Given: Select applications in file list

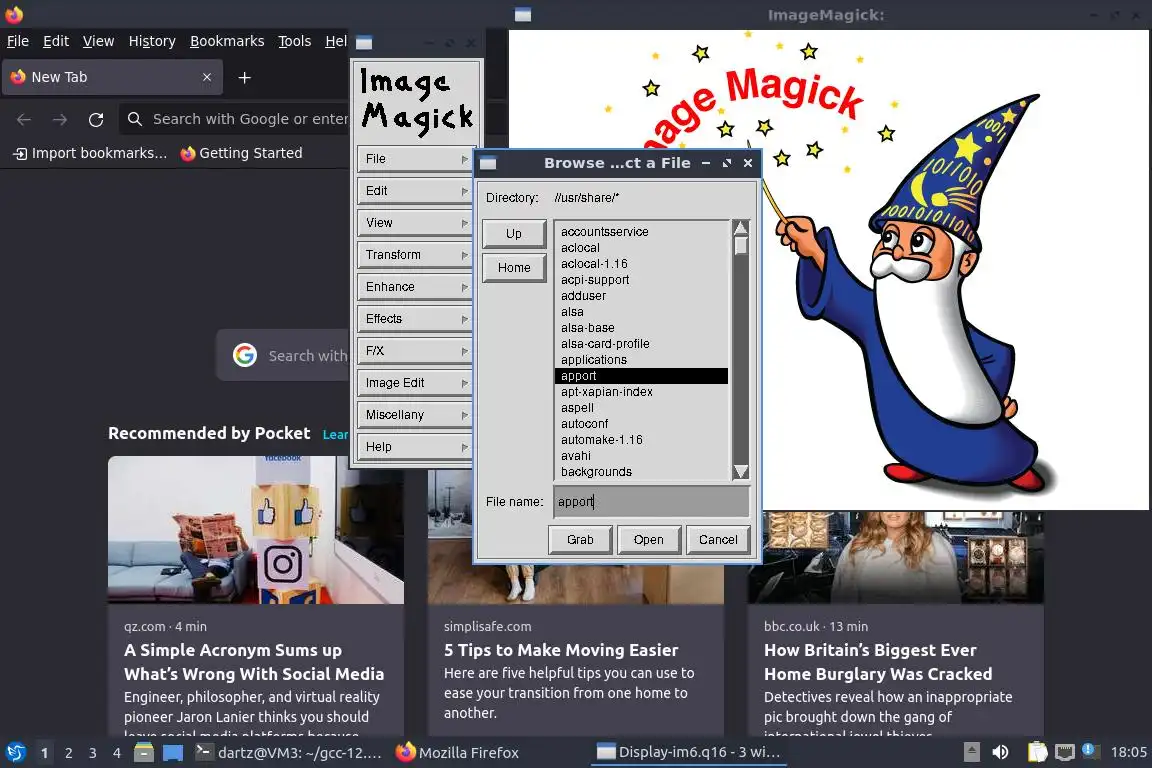Looking at the screenshot, I should tap(641, 360).
